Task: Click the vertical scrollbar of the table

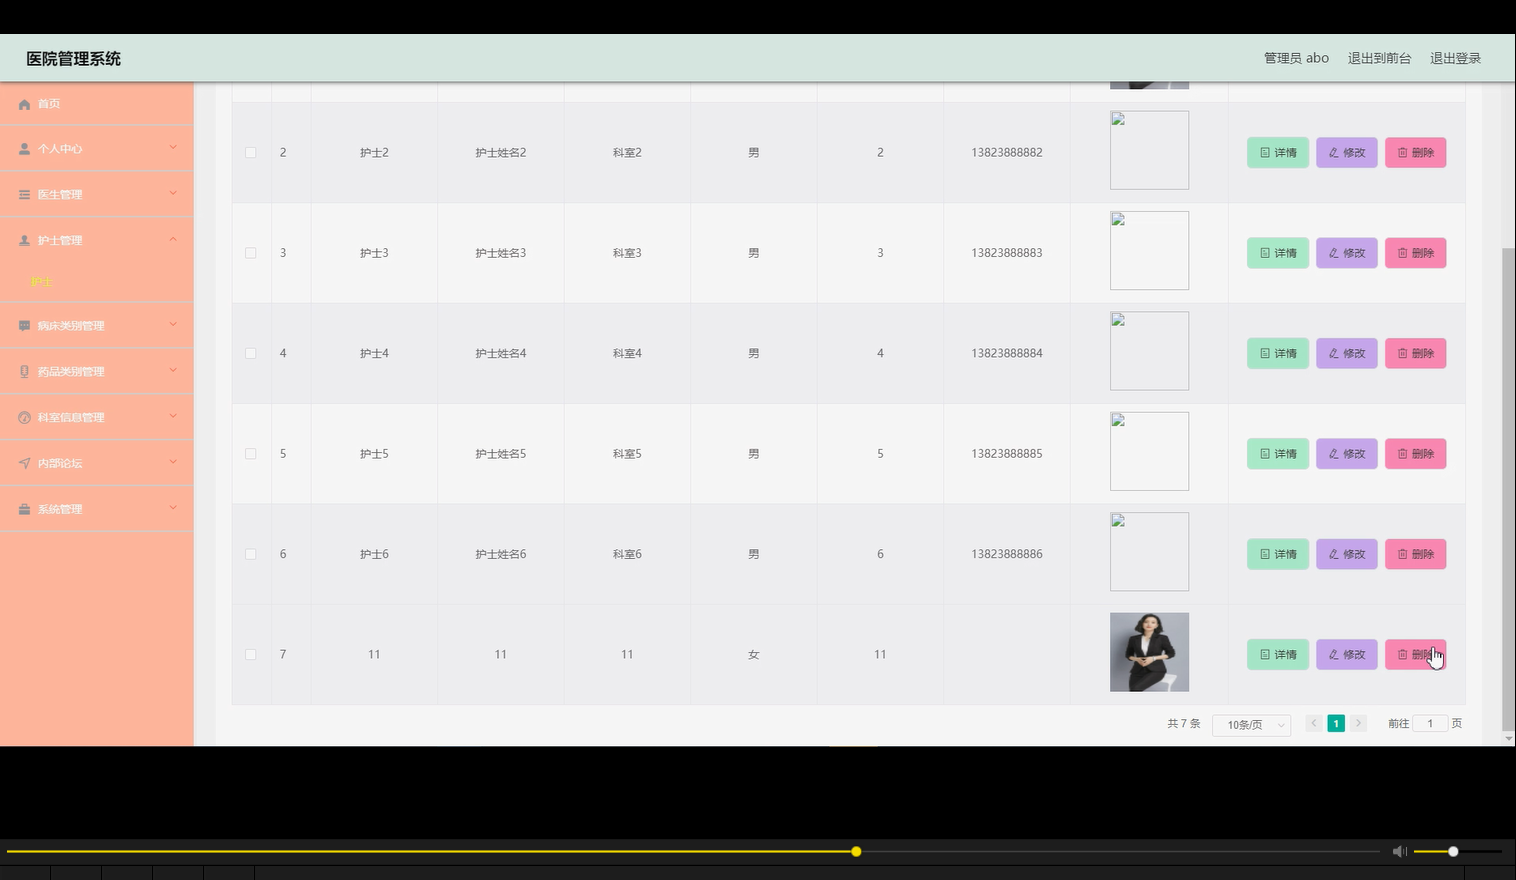Action: [x=1508, y=490]
